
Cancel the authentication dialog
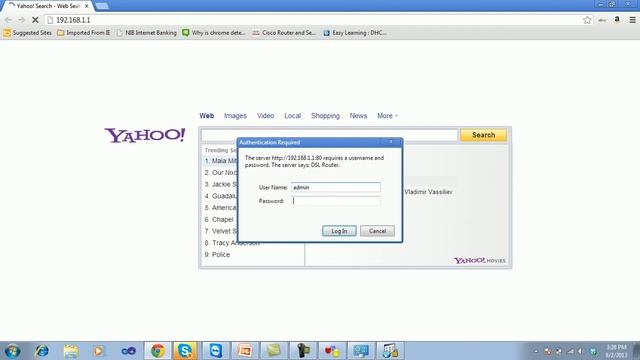click(377, 231)
